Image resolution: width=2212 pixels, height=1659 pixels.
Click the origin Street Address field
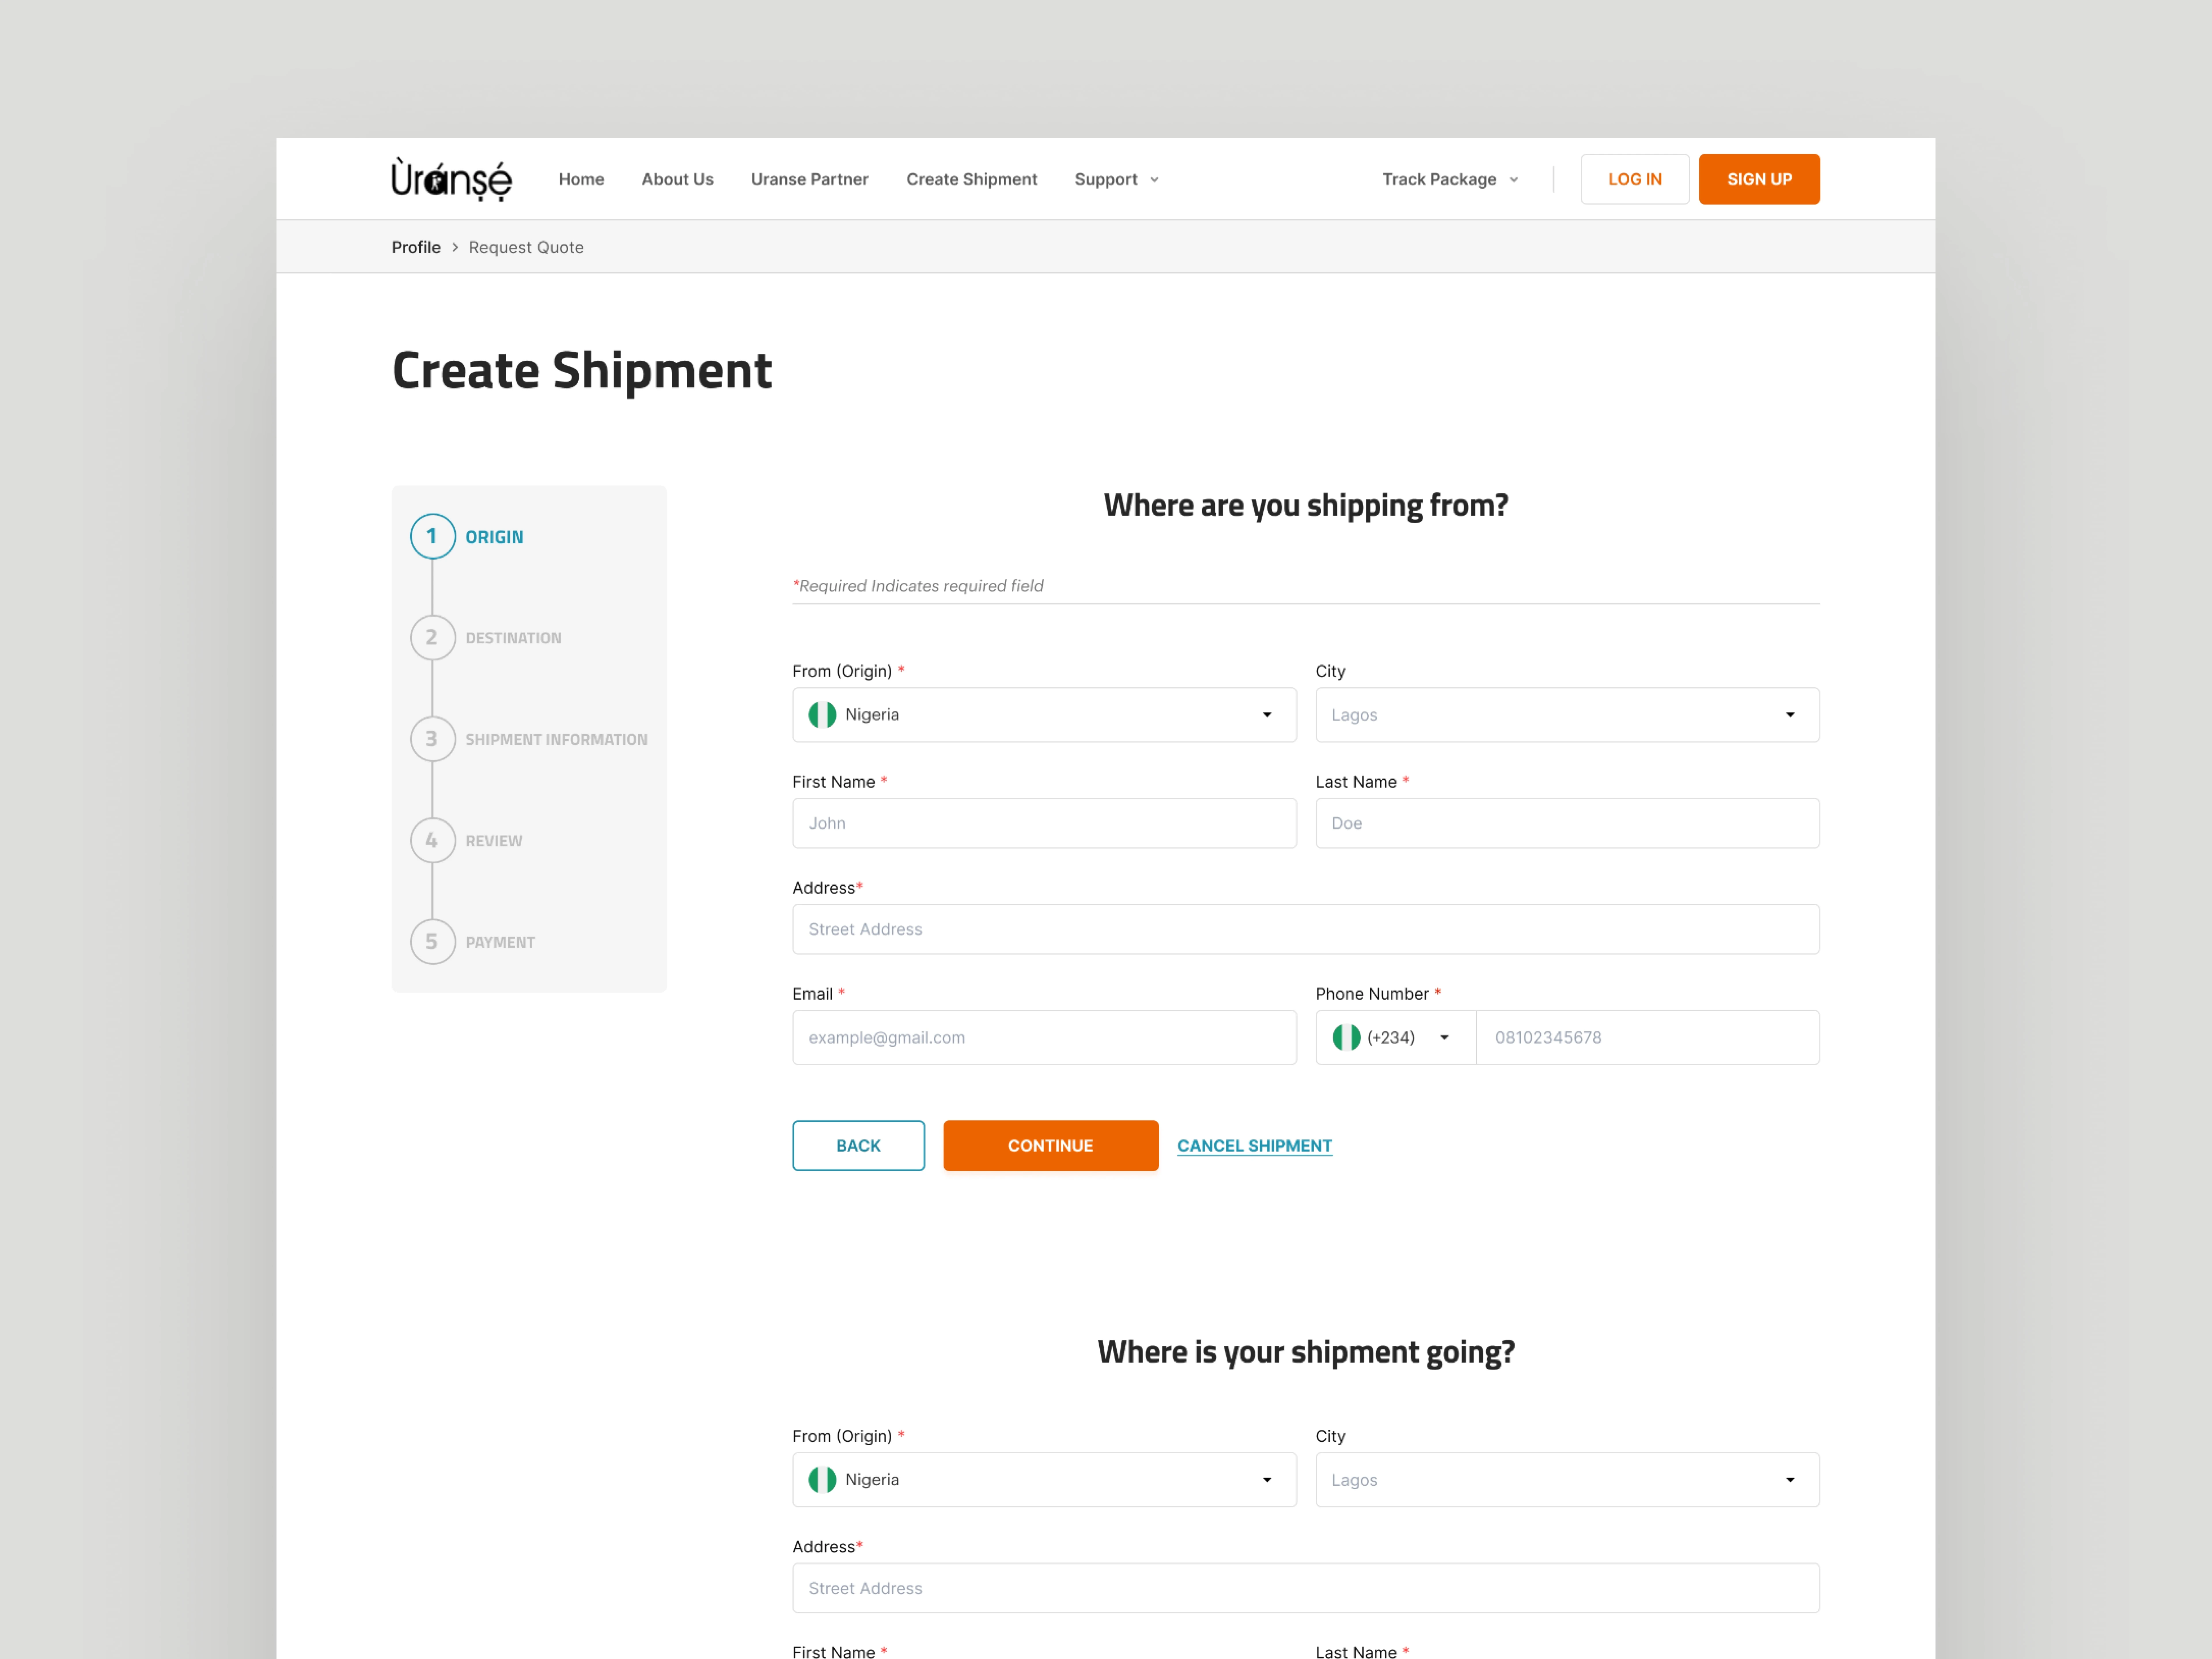1306,929
